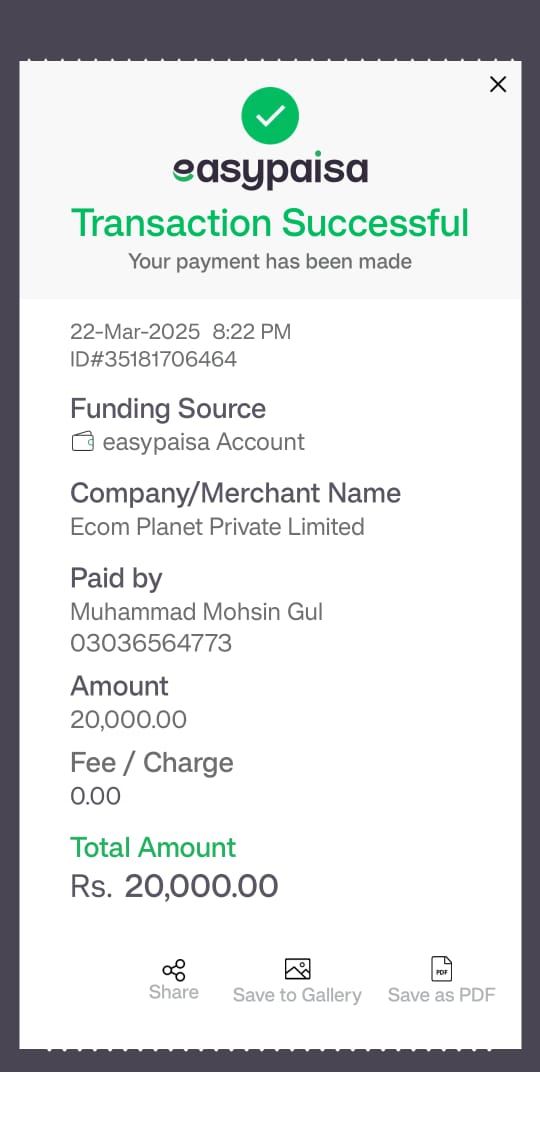Click the green success checkmark icon

(x=270, y=115)
